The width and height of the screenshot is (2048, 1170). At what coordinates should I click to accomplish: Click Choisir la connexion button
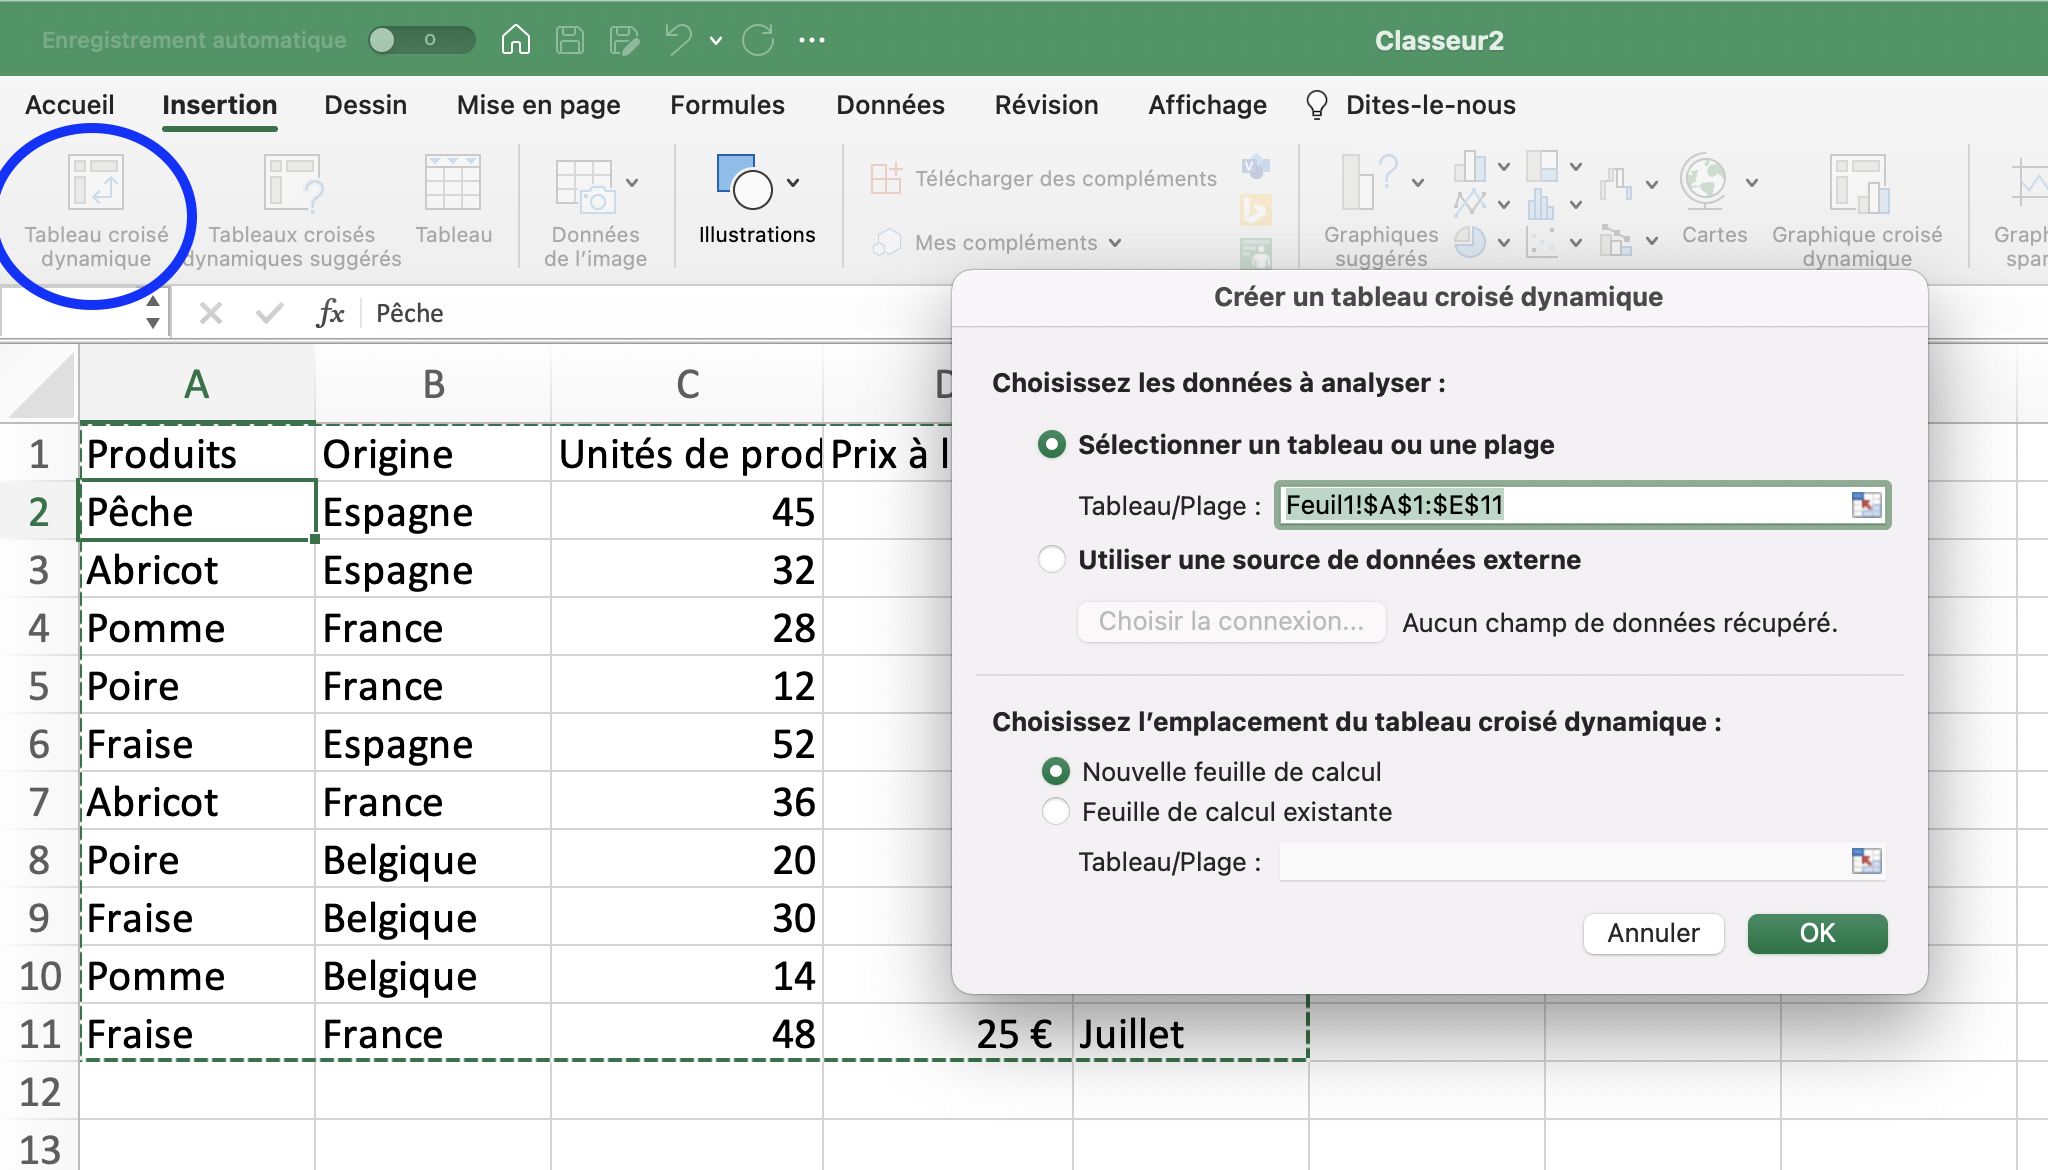1231,622
